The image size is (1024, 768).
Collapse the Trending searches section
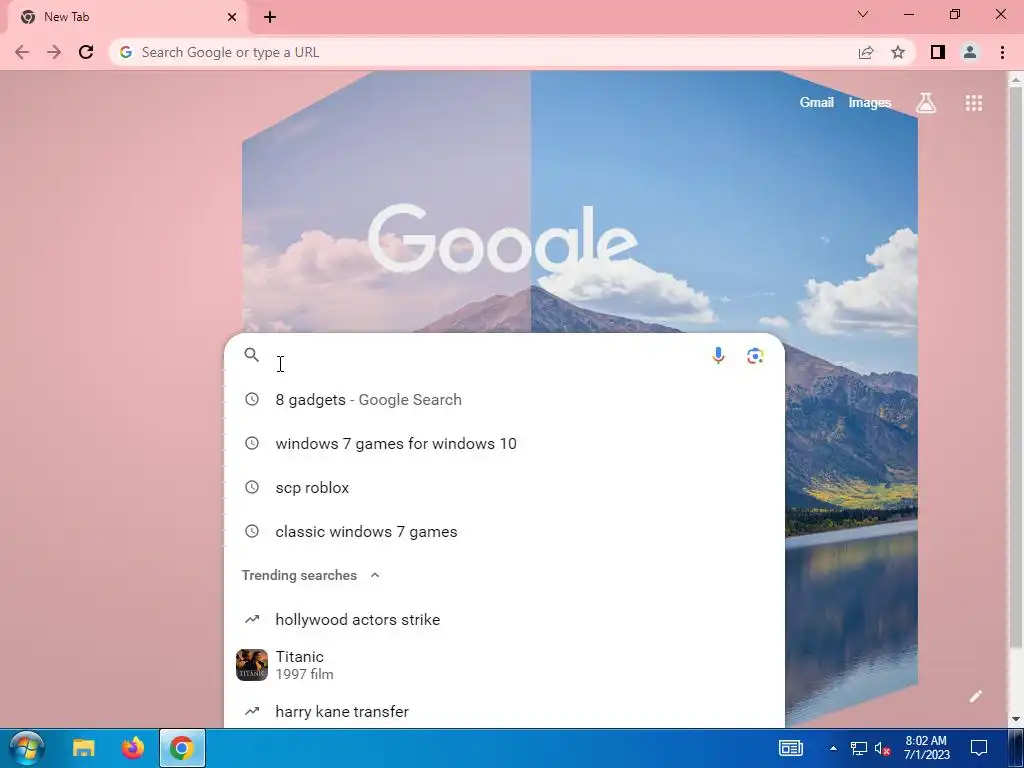click(375, 575)
